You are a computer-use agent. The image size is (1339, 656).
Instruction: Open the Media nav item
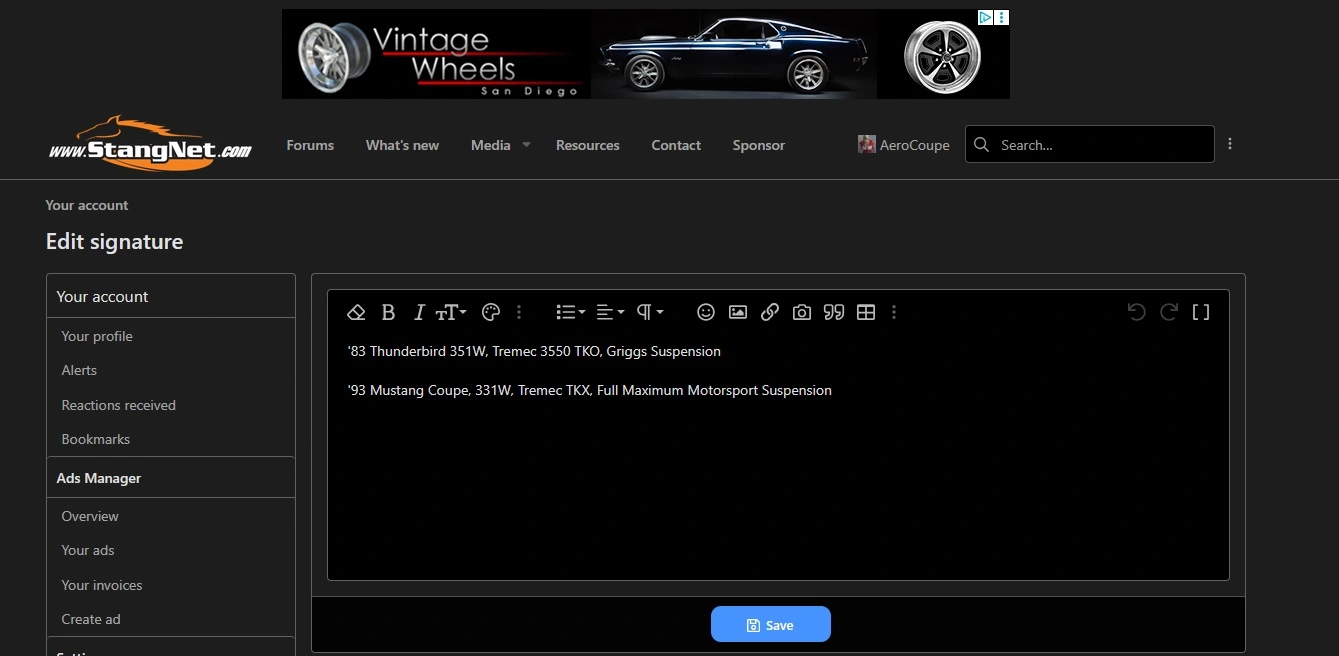pyautogui.click(x=491, y=145)
